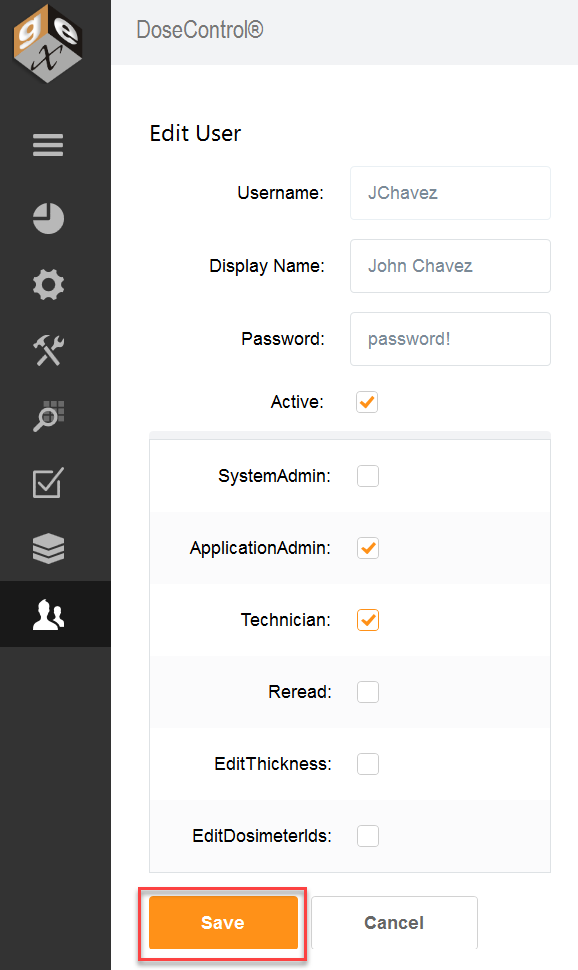Screen dimensions: 578x970
Task: Click the Cancel button
Action: 394,922
